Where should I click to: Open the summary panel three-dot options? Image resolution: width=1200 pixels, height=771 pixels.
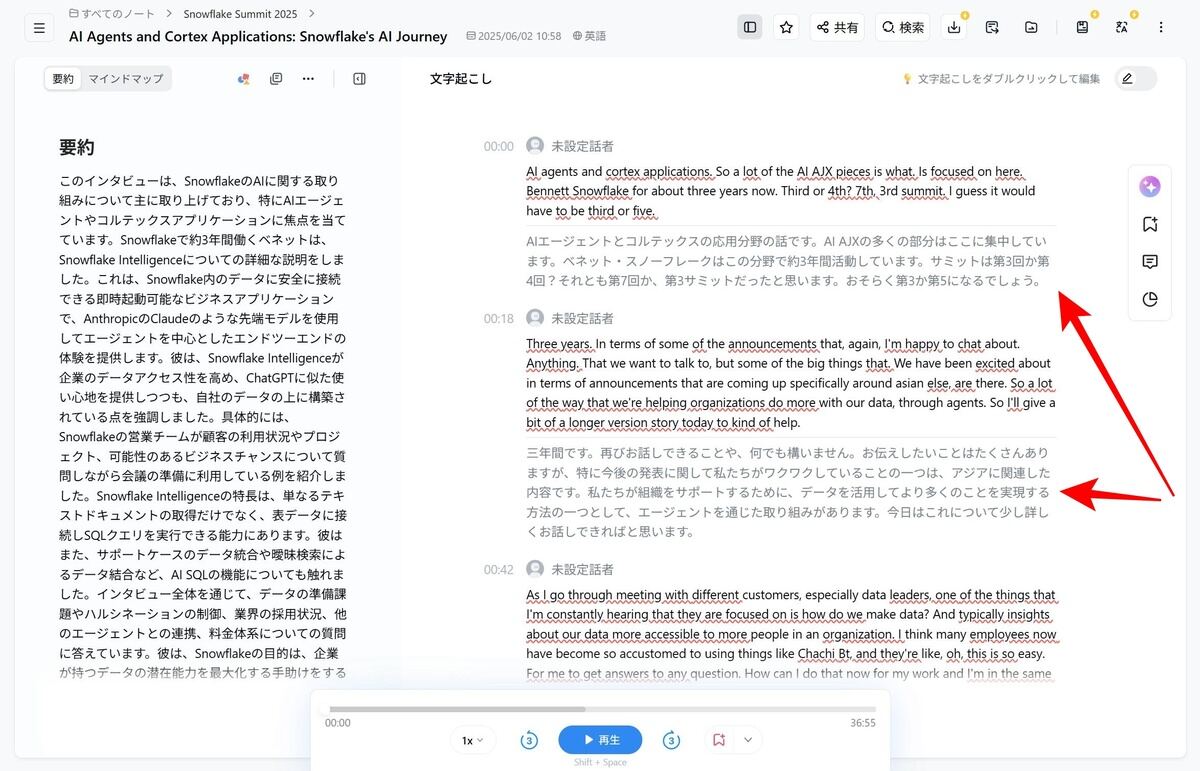point(308,78)
